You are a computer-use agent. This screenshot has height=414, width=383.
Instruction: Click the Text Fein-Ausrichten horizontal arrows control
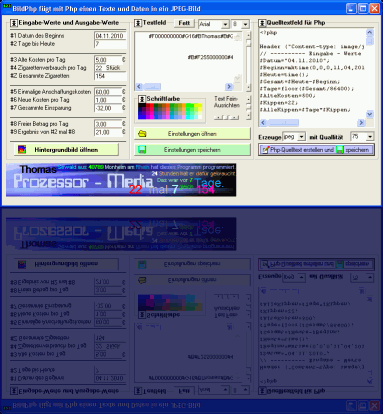pyautogui.click(x=227, y=117)
